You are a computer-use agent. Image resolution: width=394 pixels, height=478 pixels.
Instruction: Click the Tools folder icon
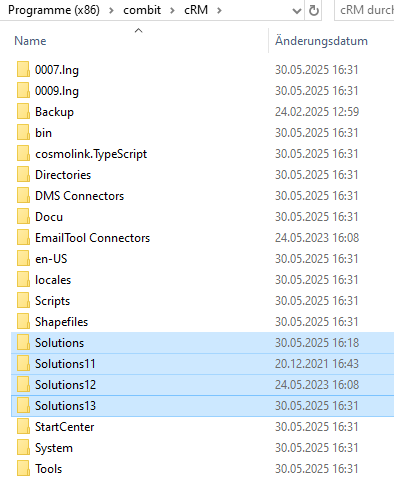[23, 469]
